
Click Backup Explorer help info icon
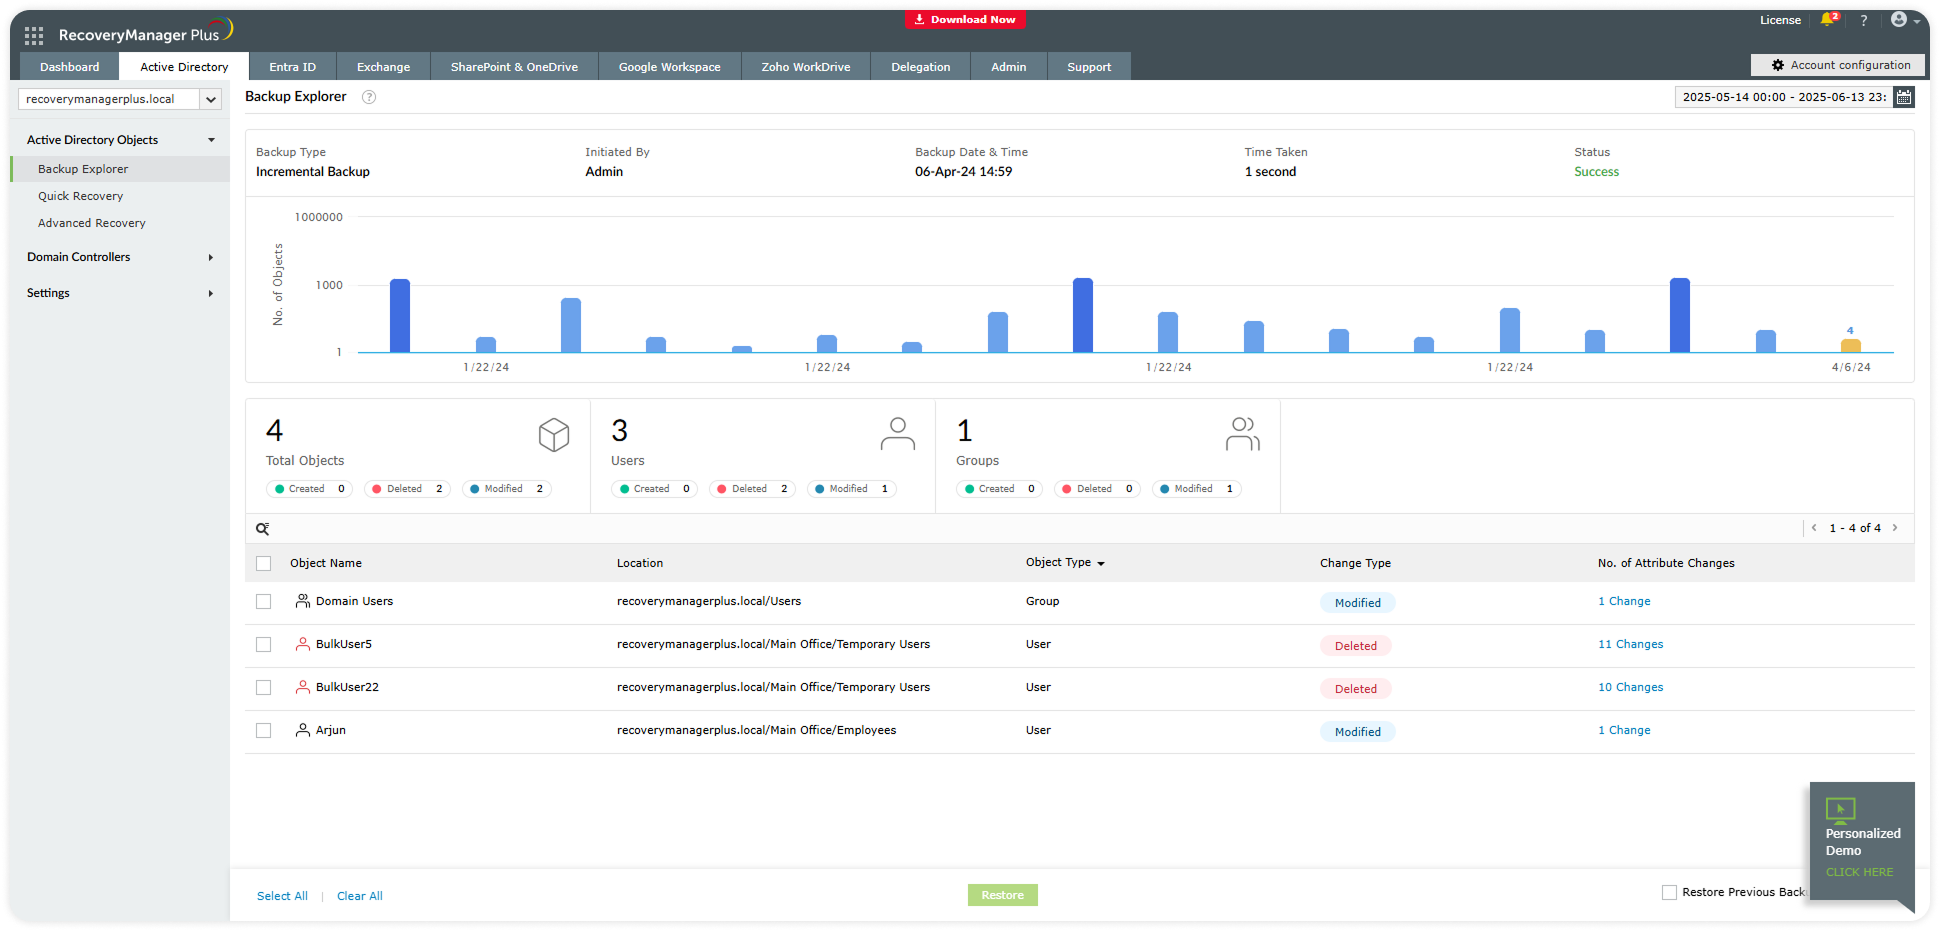(369, 97)
